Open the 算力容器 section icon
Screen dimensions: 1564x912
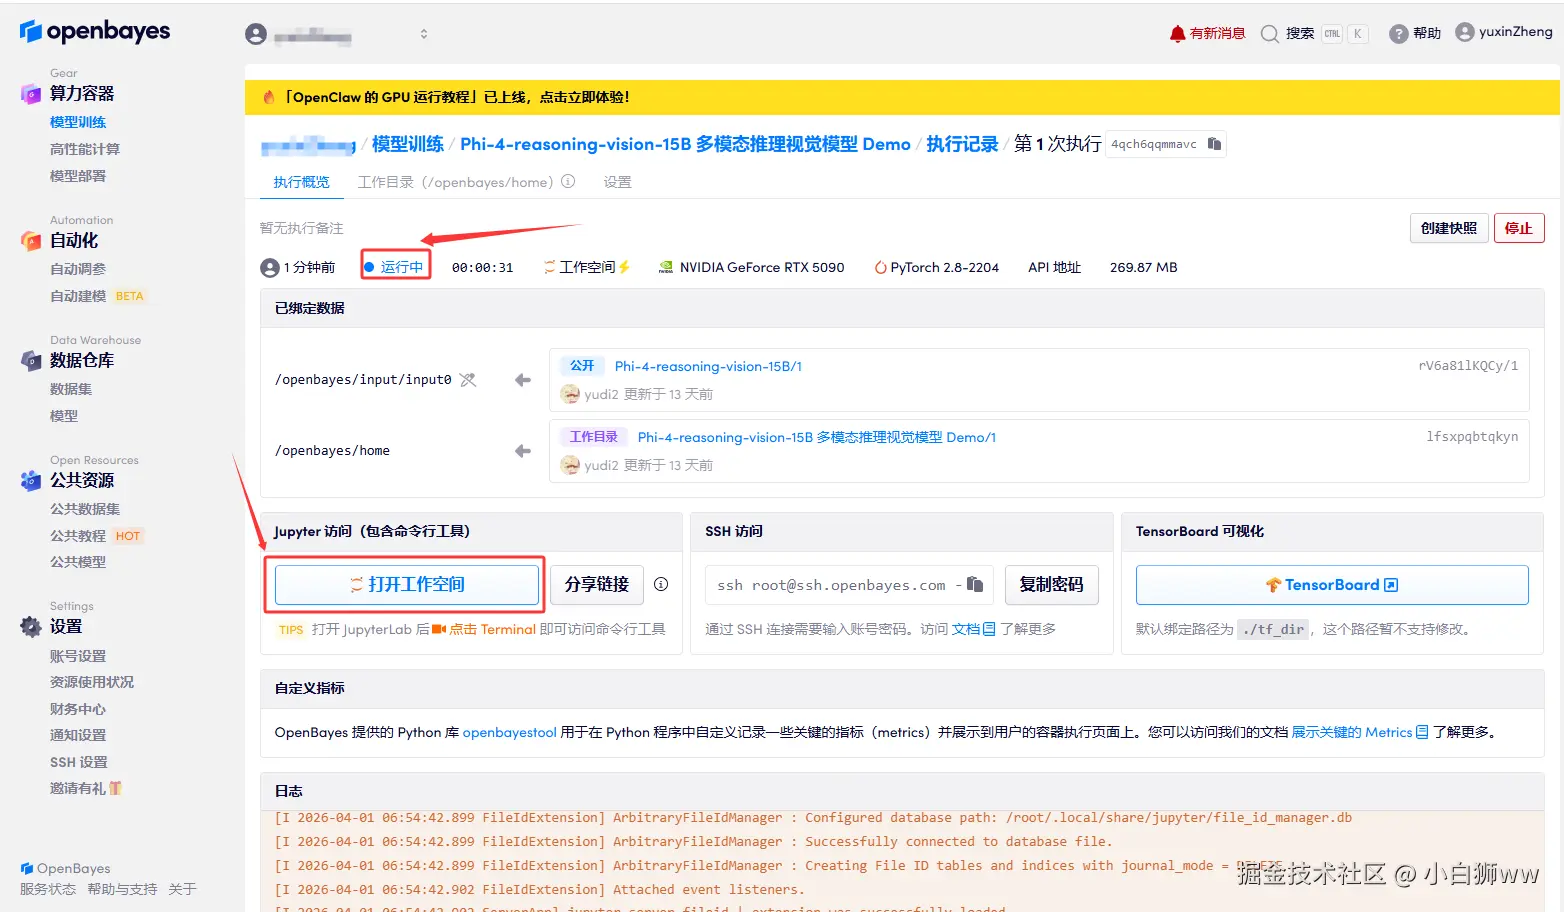point(31,94)
